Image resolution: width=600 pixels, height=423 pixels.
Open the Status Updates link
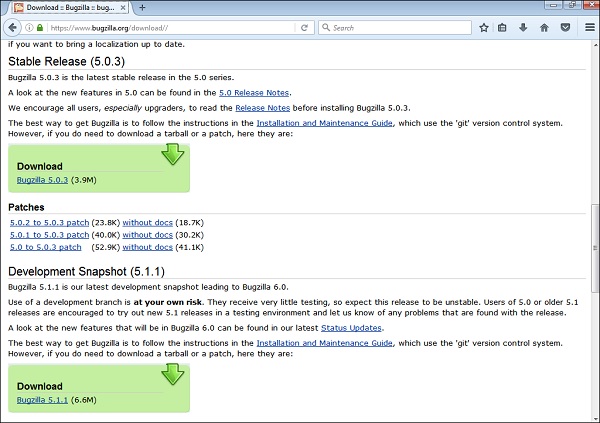click(x=351, y=328)
